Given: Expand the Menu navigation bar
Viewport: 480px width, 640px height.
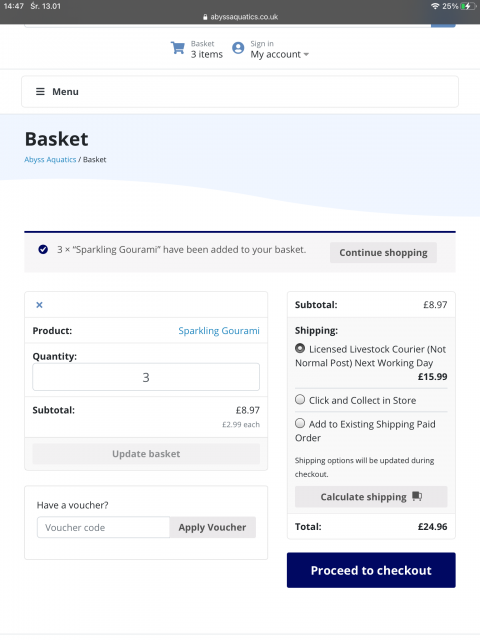Looking at the screenshot, I should pyautogui.click(x=240, y=92).
